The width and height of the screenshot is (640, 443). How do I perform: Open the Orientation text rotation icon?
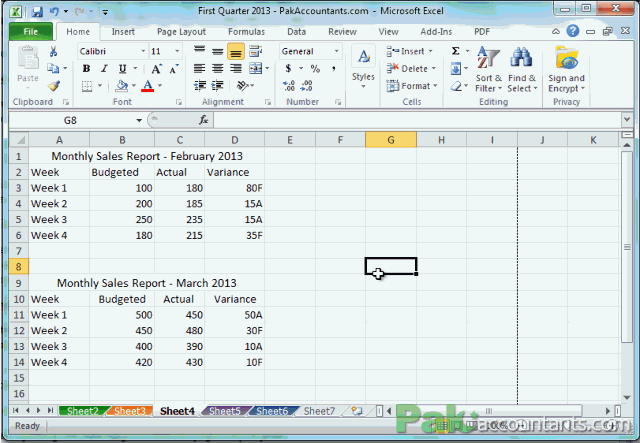[243, 86]
